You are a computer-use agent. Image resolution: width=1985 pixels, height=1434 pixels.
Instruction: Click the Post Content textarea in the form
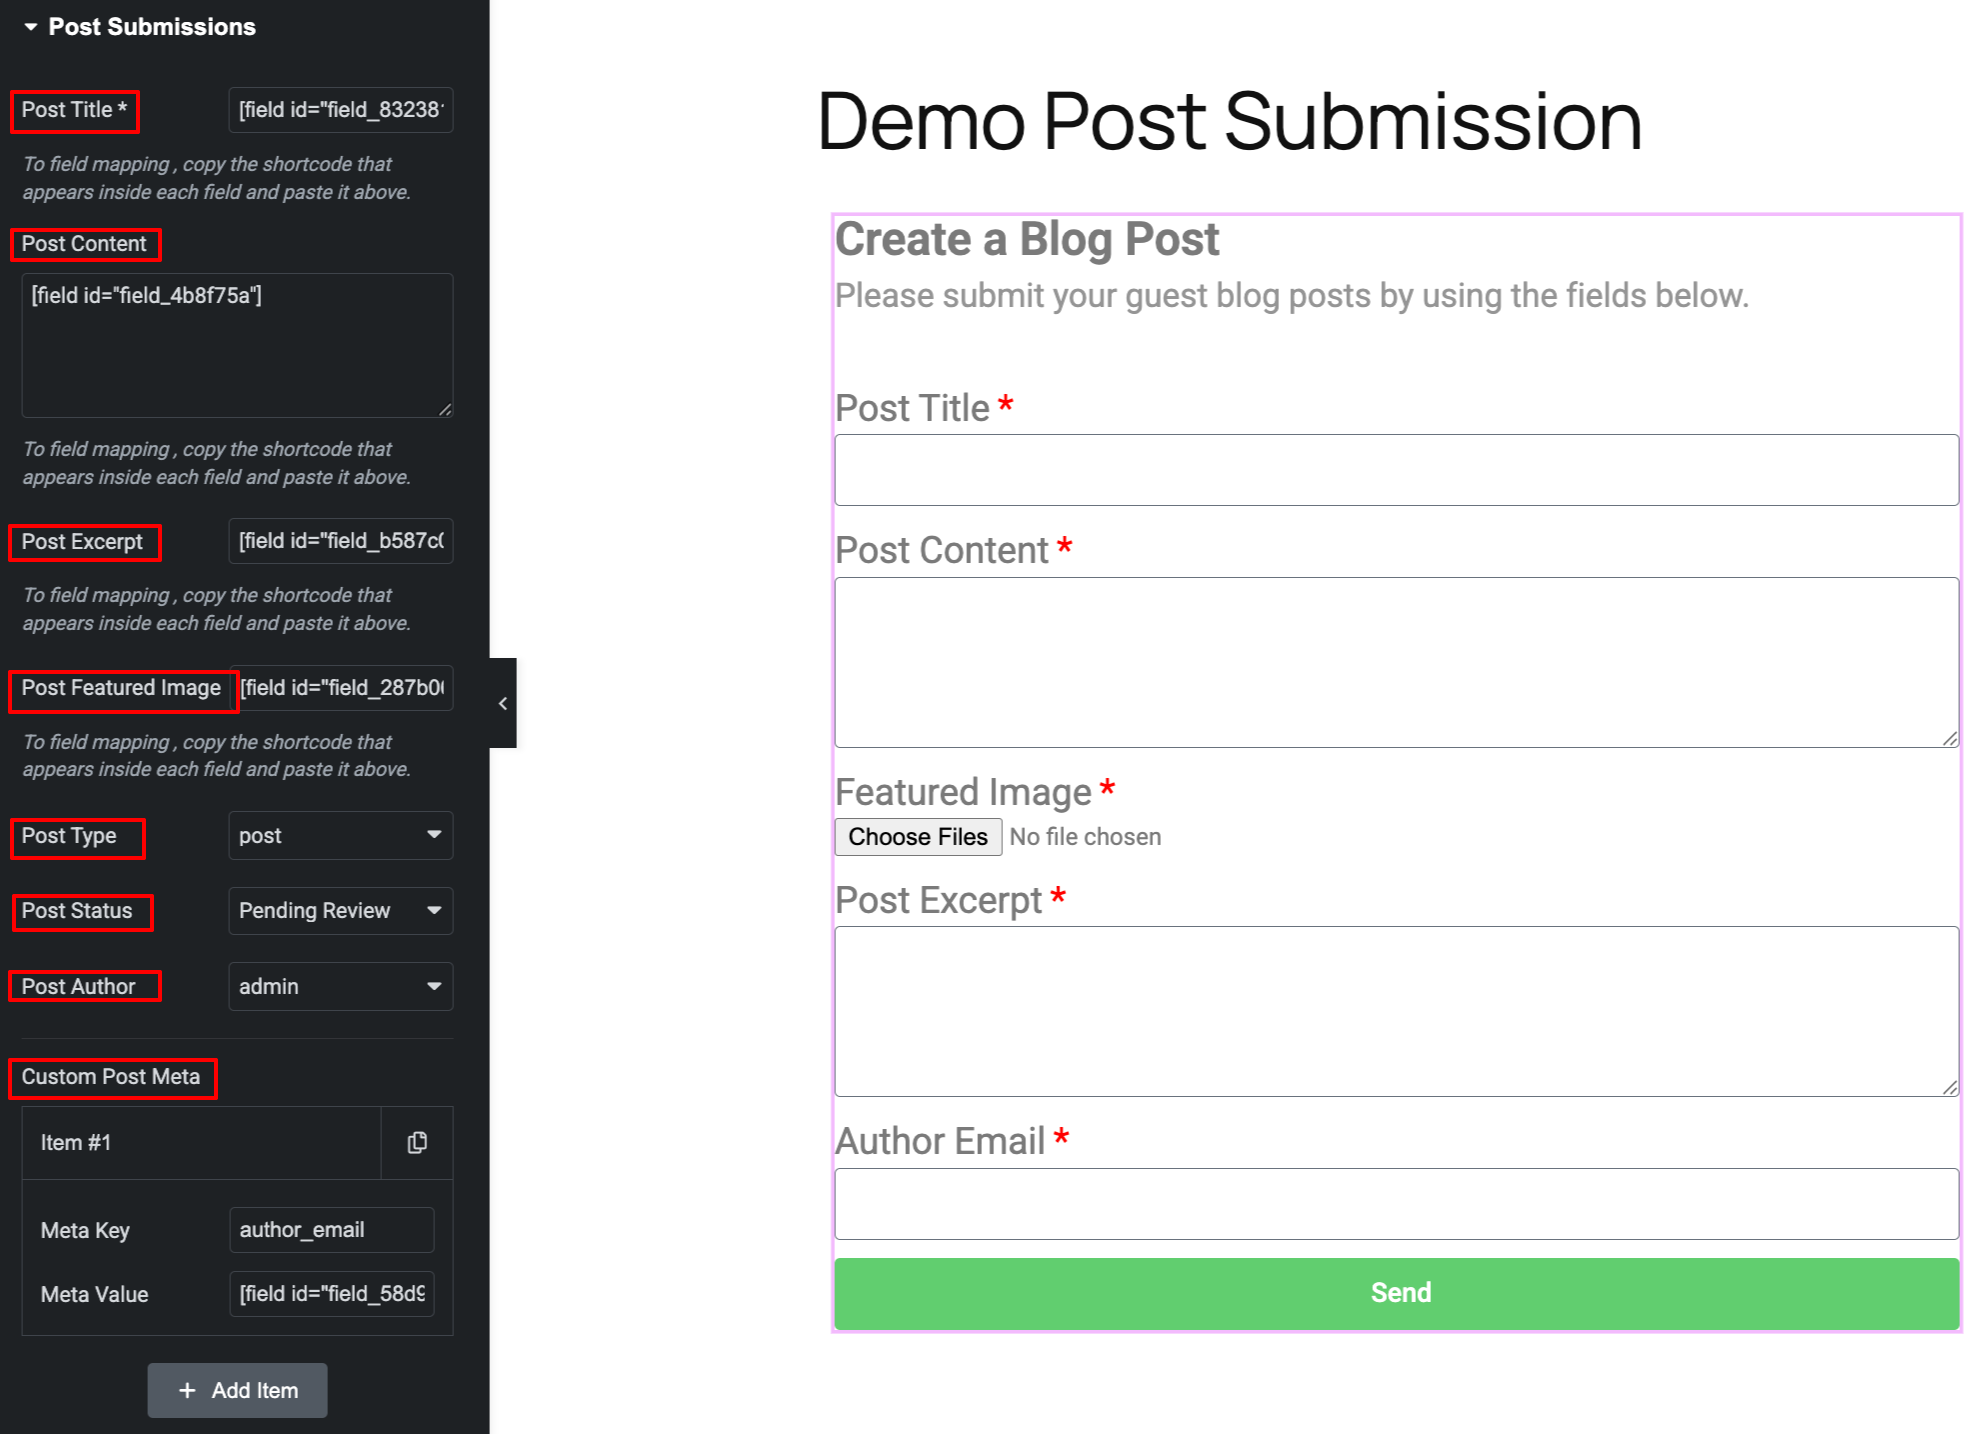(x=1396, y=662)
